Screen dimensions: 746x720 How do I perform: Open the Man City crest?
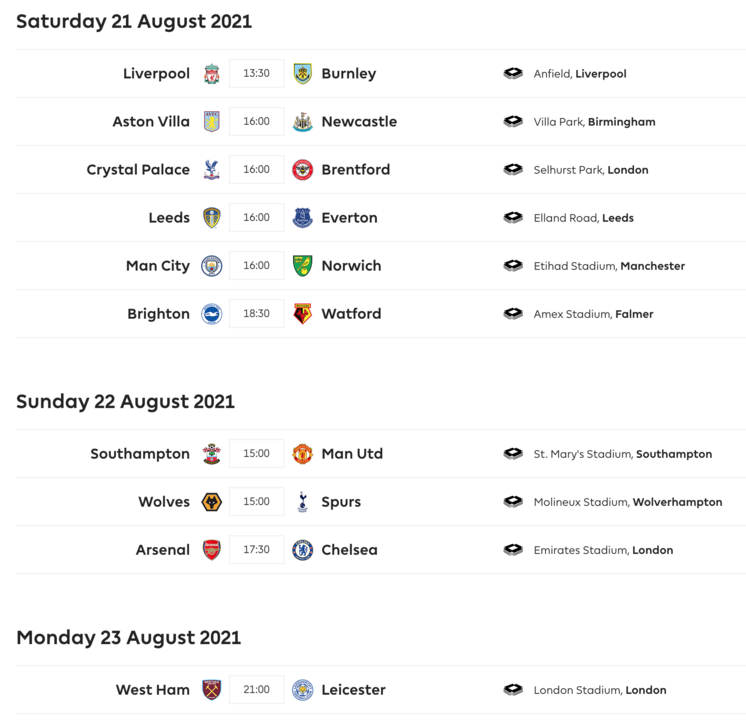[211, 266]
